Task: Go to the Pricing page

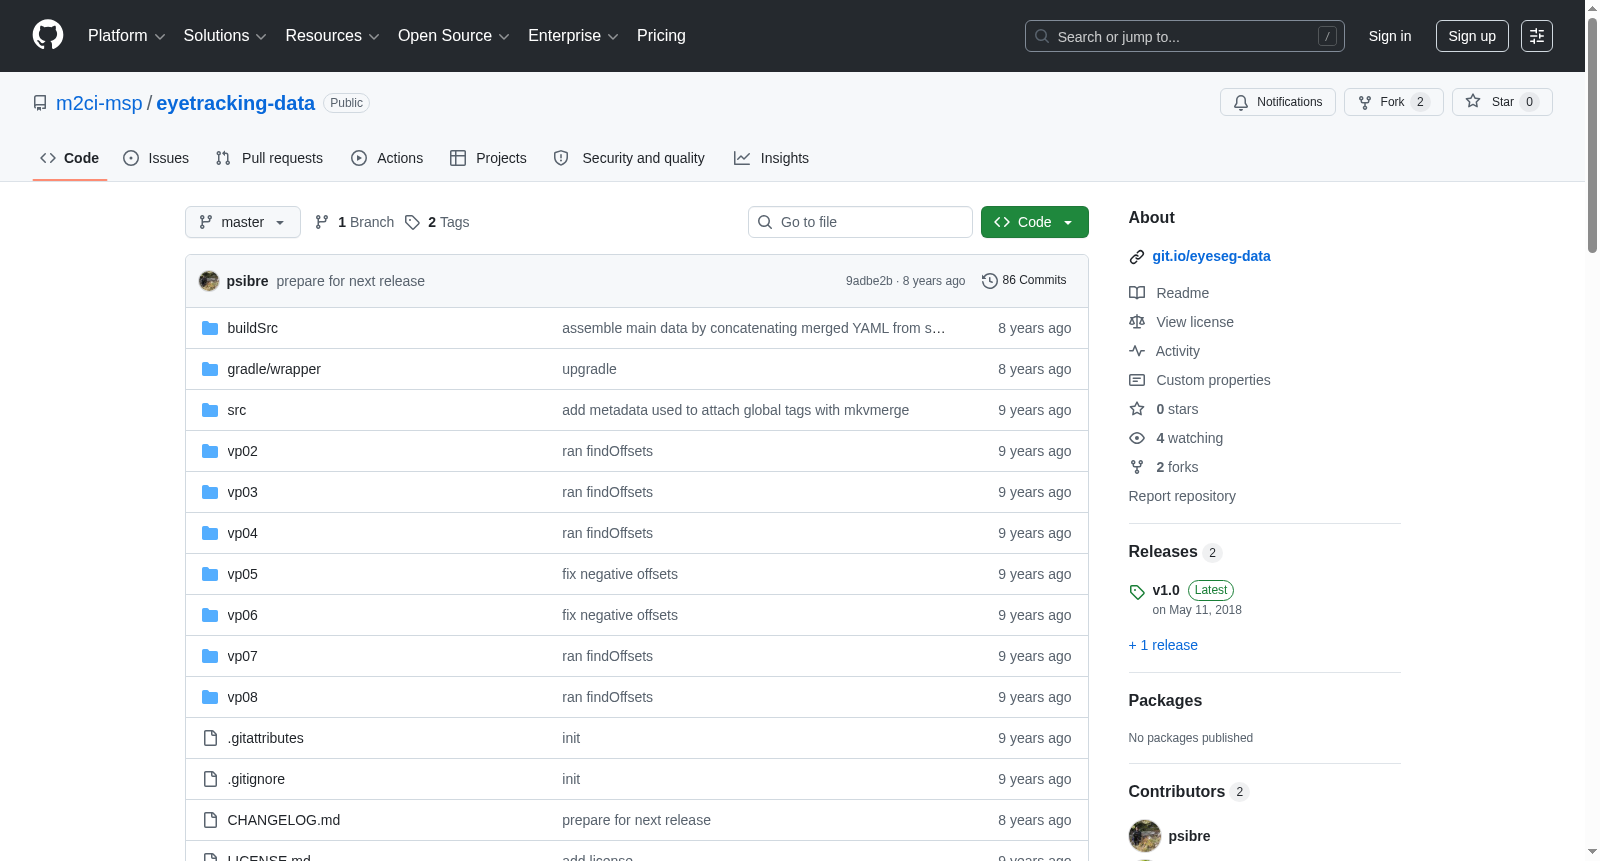Action: pos(661,36)
